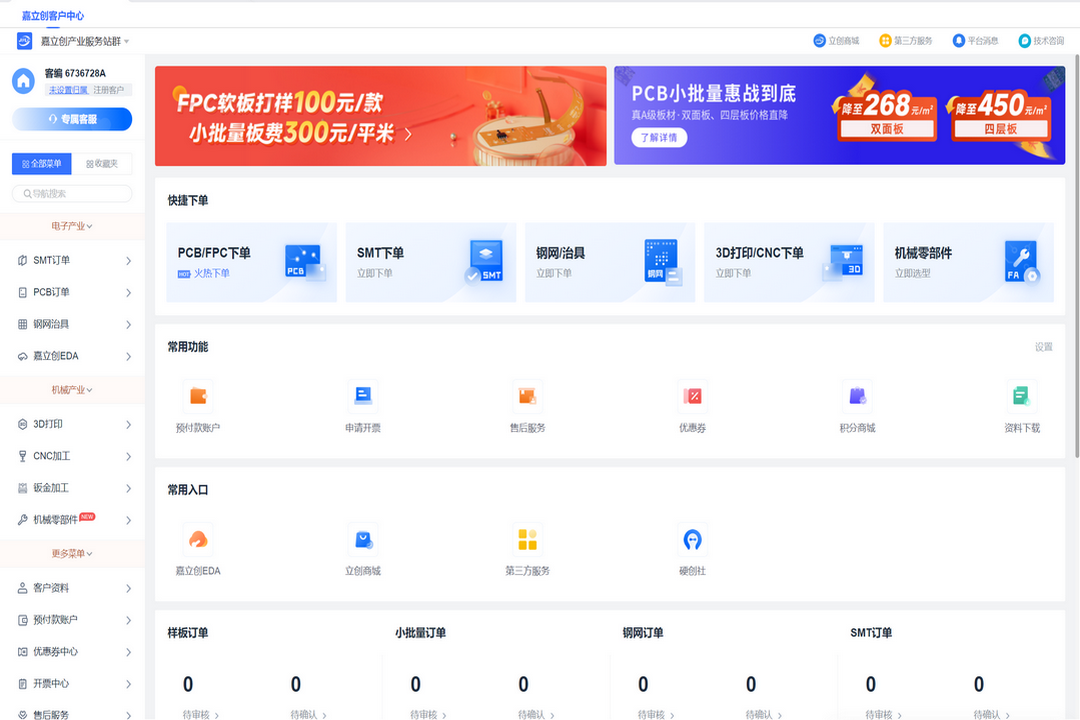
Task: Open the 售后服务 function icon under 常用功能
Action: click(528, 396)
